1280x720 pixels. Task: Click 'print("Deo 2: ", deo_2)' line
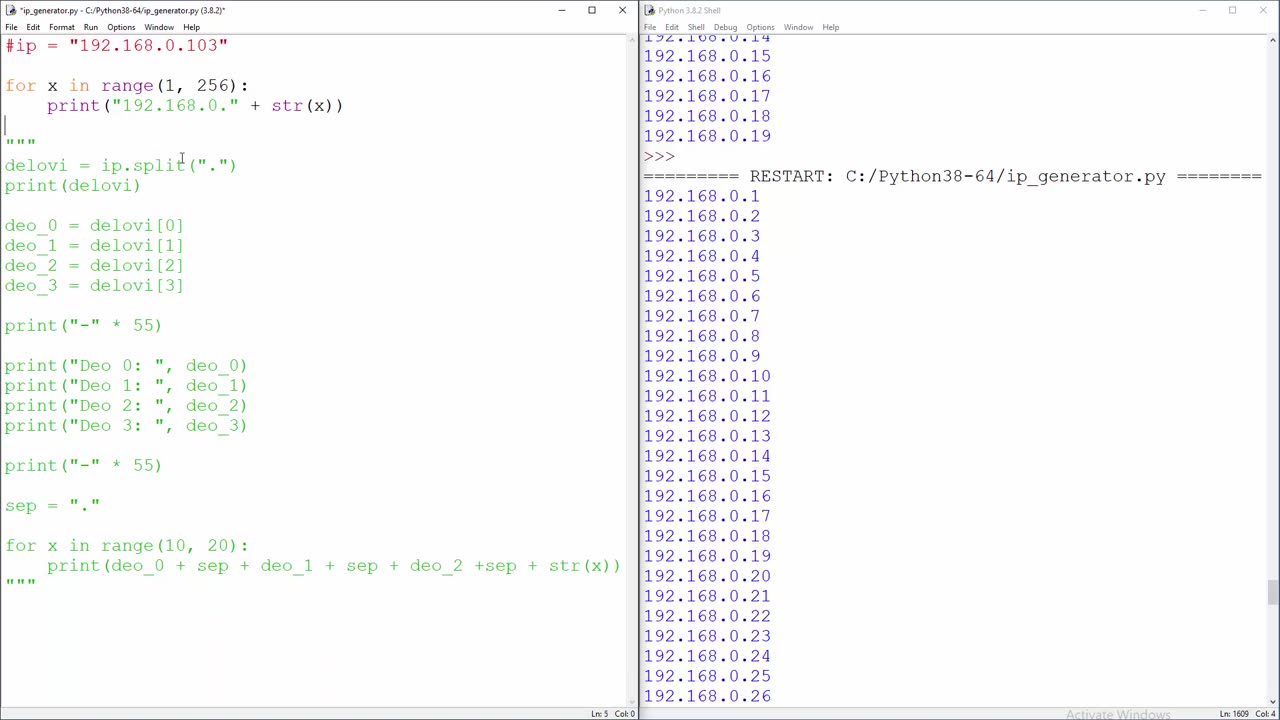click(126, 406)
